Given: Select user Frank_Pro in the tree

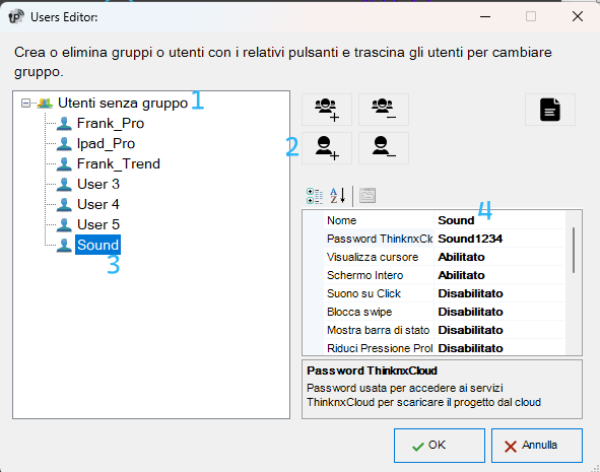Looking at the screenshot, I should [x=110, y=123].
